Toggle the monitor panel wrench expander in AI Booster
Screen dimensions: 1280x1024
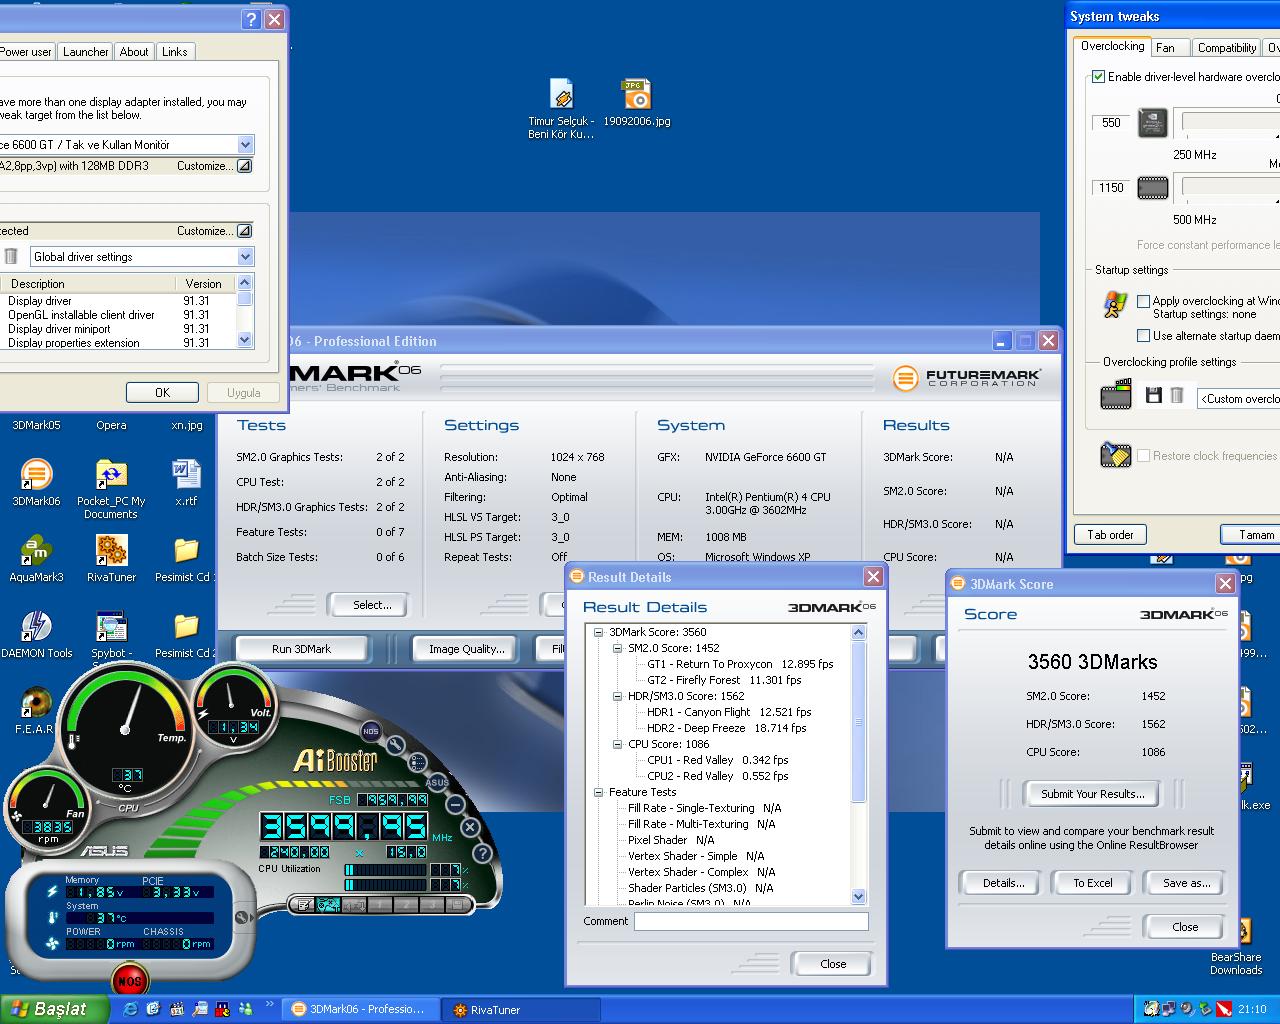[243, 917]
